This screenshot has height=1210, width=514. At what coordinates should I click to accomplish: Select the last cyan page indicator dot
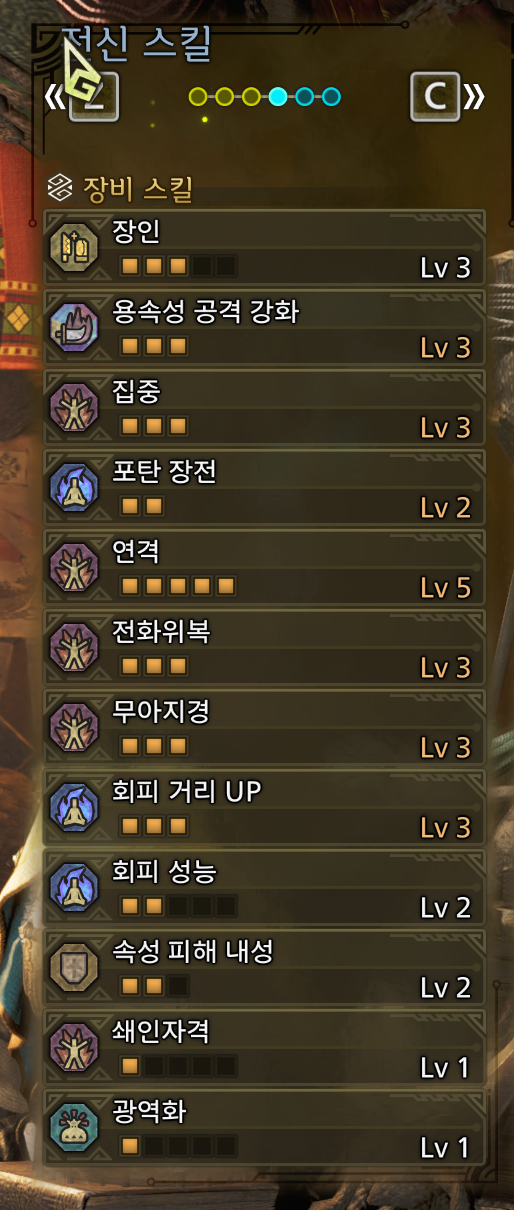point(332,97)
